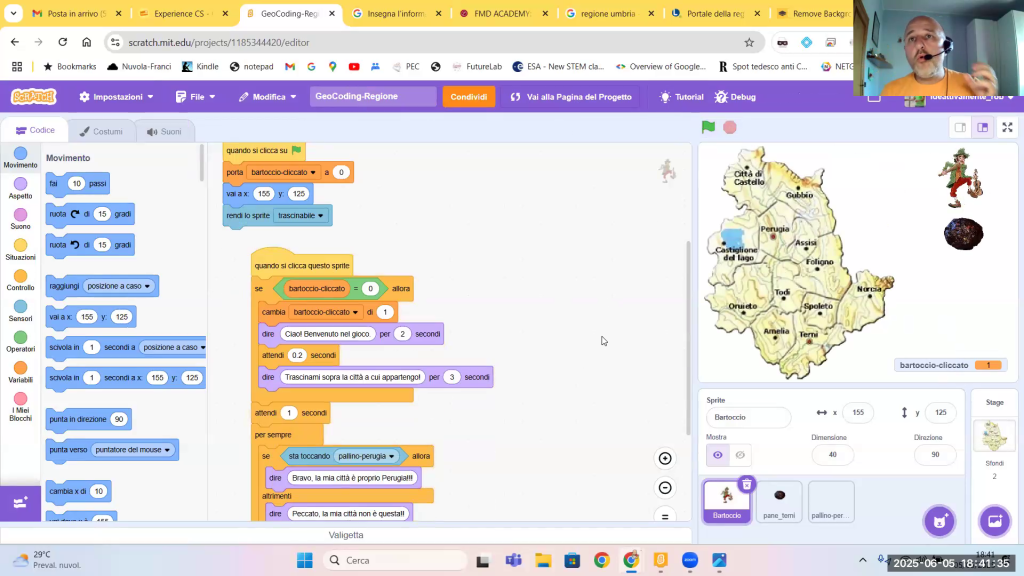This screenshot has height=576, width=1024.
Task: Select the Stage backdrop thumbnail
Action: [x=995, y=435]
